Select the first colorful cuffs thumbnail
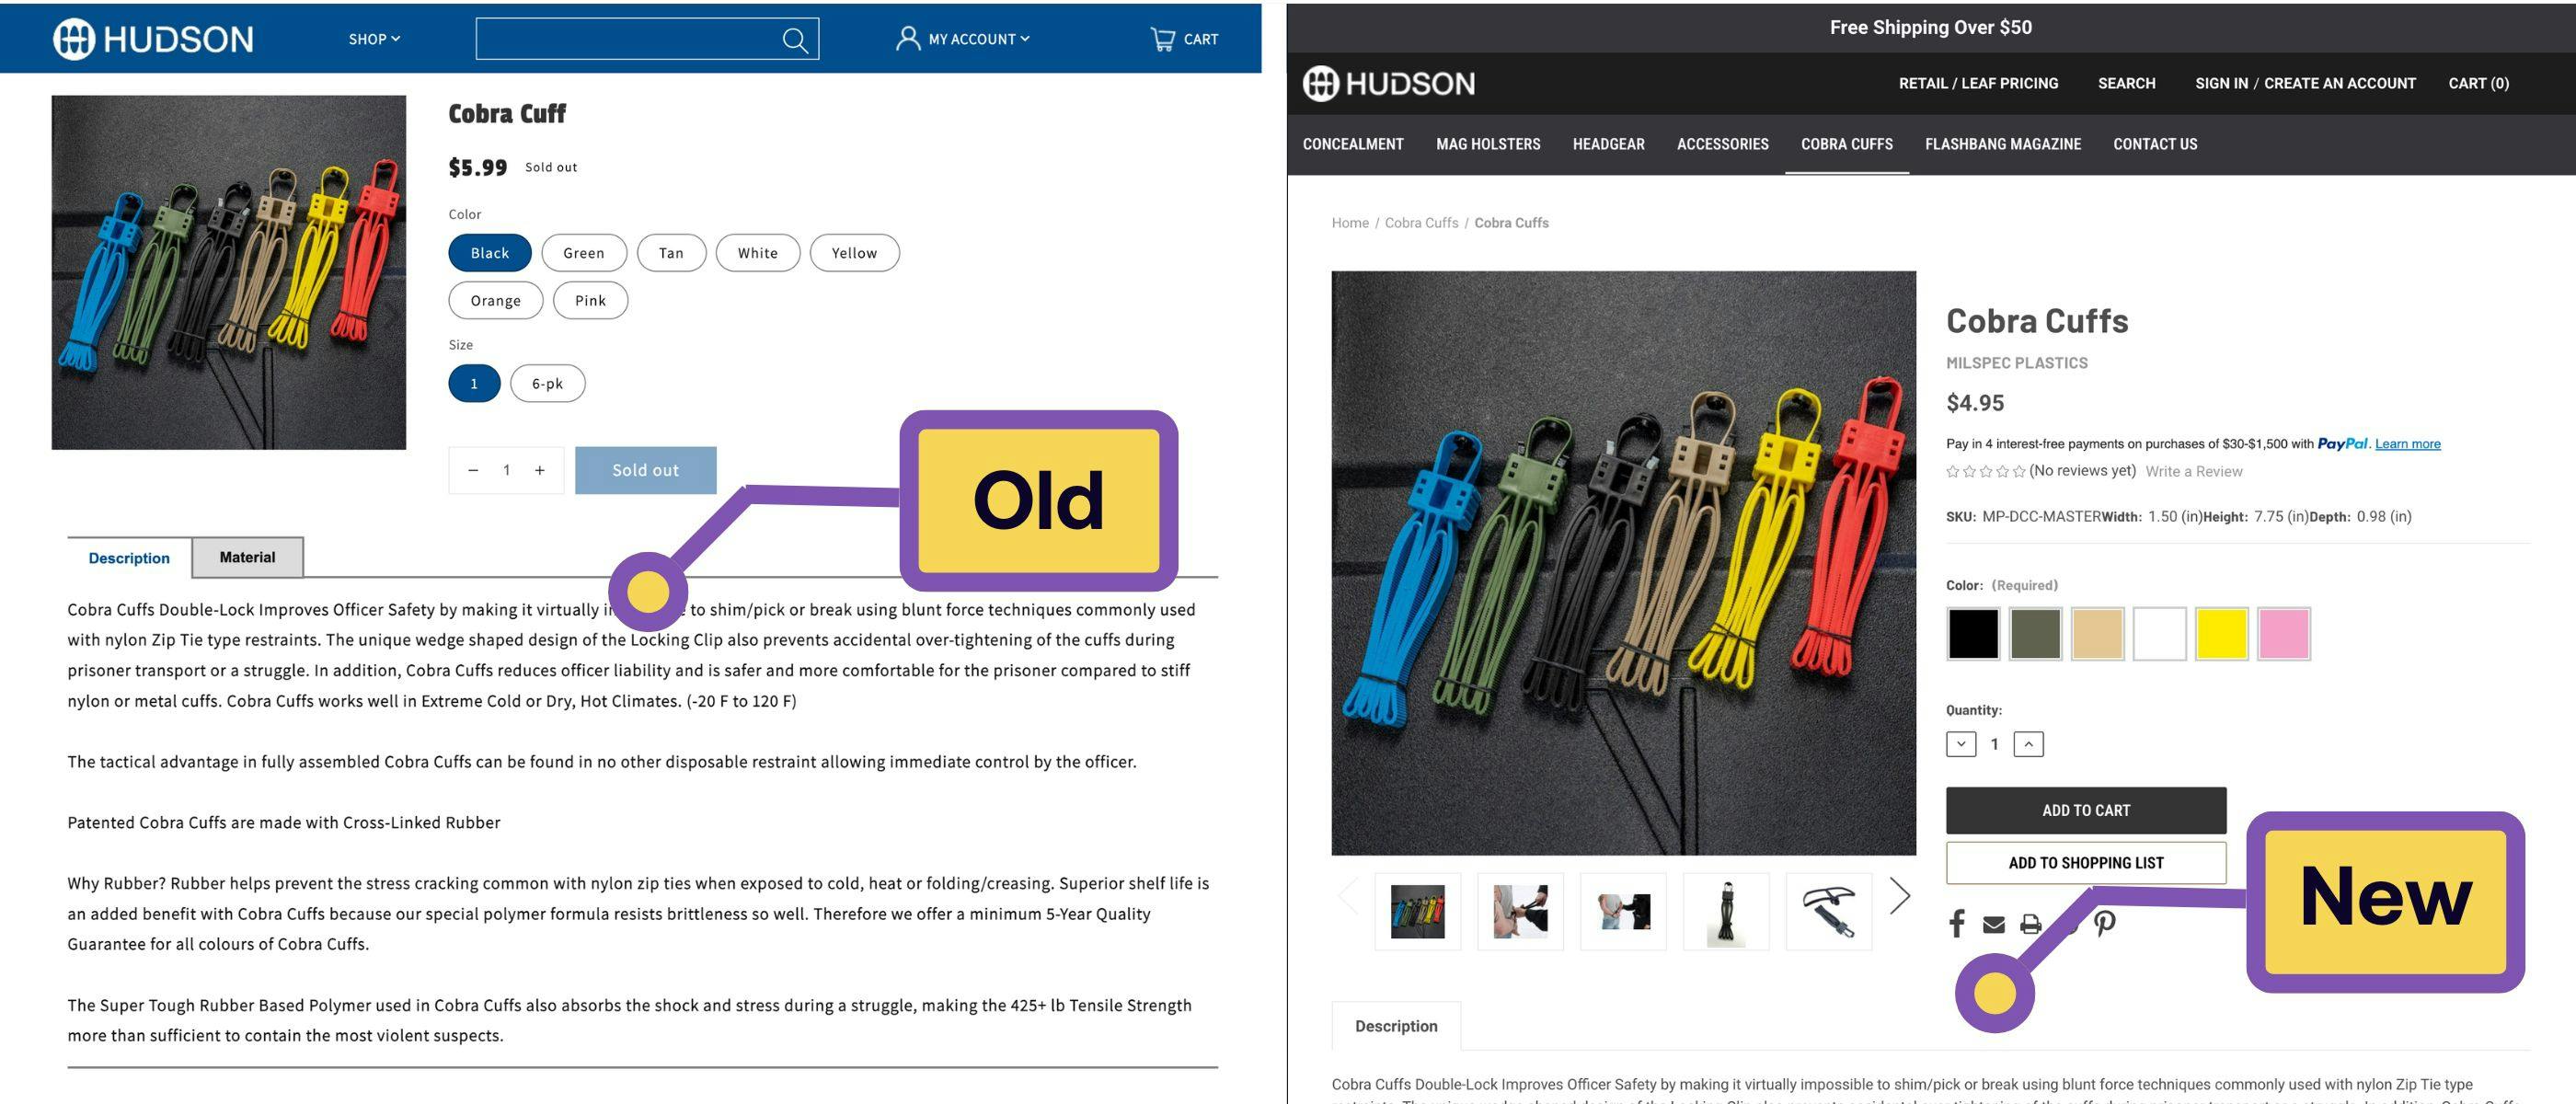This screenshot has width=2576, height=1104. point(1417,911)
